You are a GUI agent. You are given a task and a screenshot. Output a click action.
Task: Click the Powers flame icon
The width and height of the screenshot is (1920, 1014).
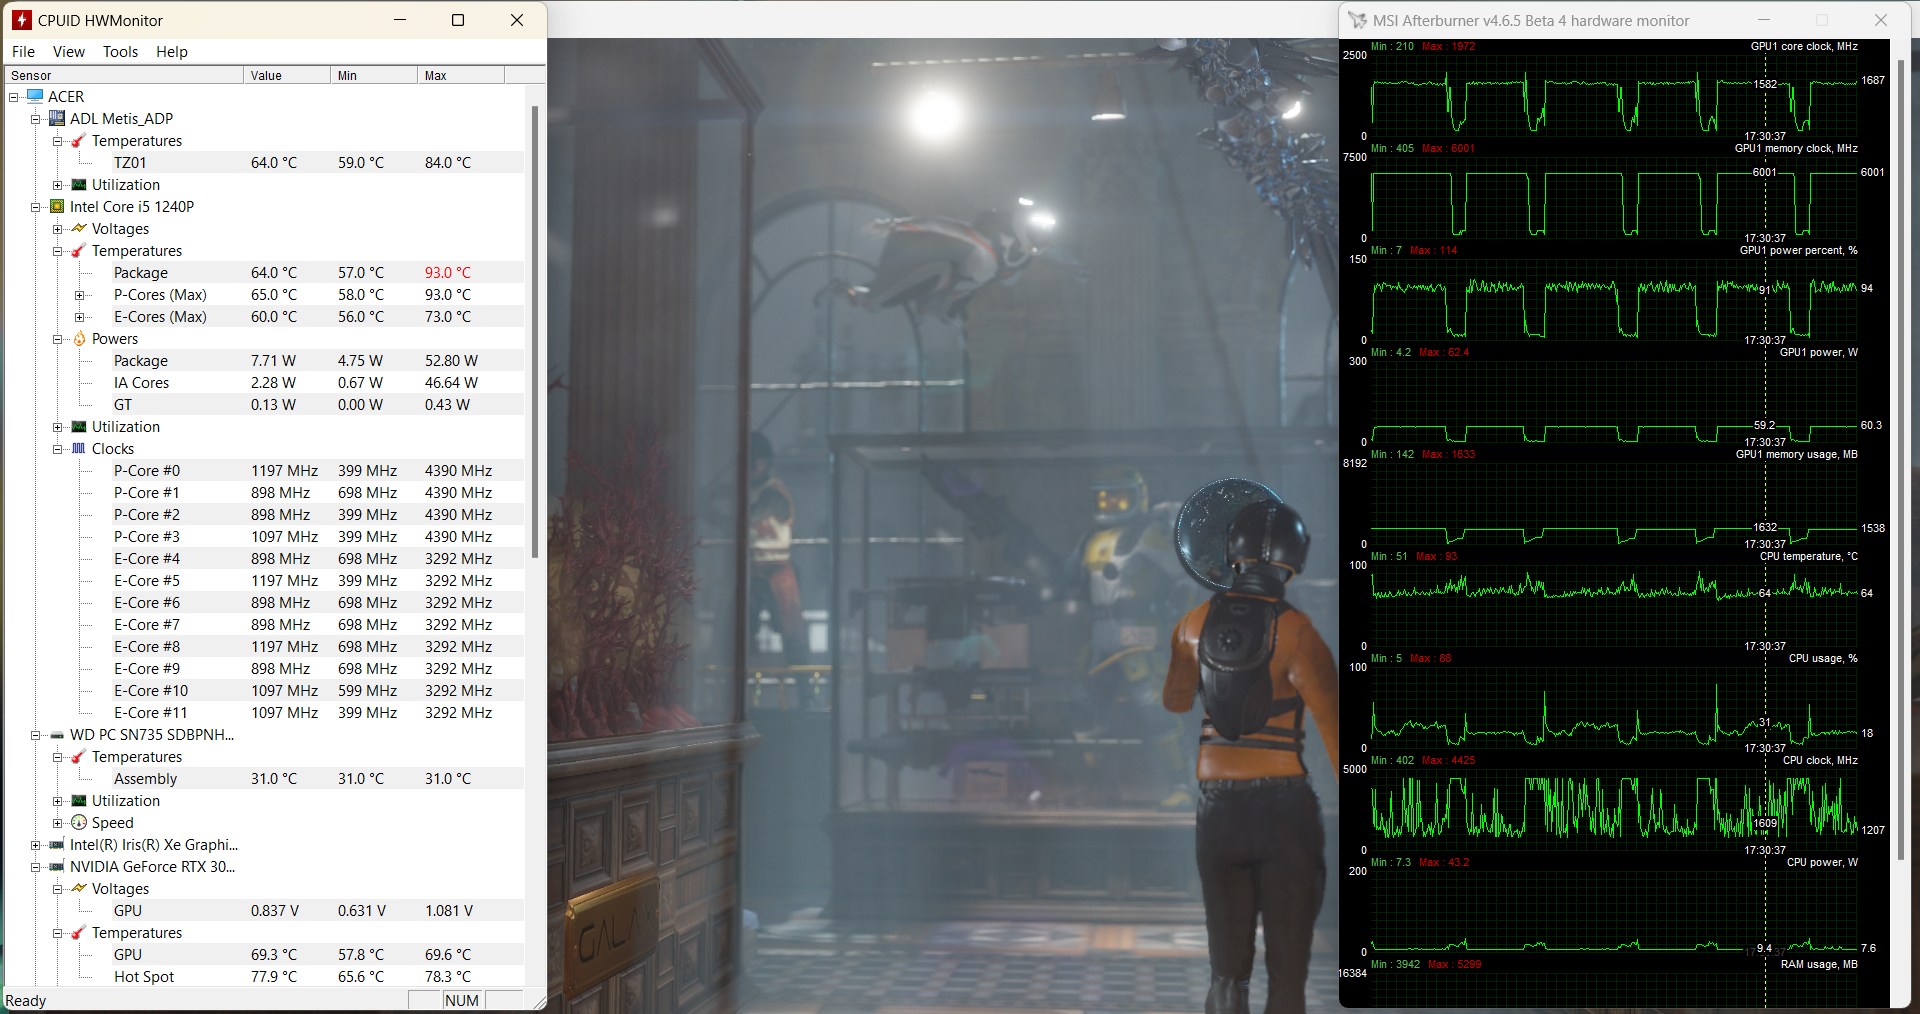click(x=80, y=339)
